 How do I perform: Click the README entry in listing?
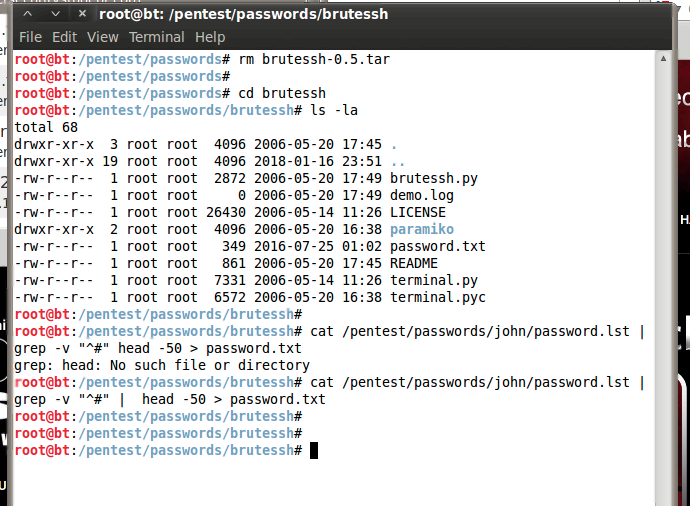414,263
